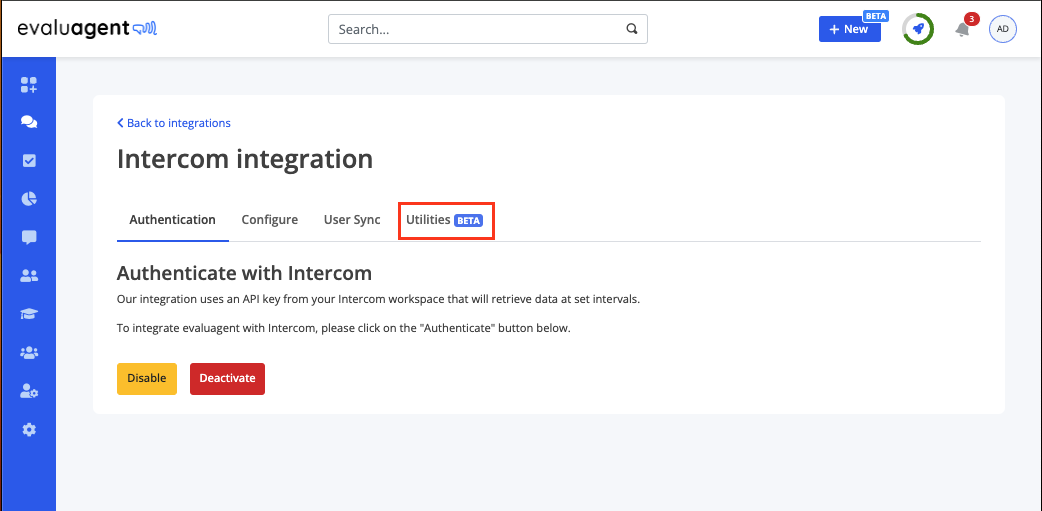The image size is (1042, 511).
Task: Click the yellow Disable button
Action: click(147, 379)
